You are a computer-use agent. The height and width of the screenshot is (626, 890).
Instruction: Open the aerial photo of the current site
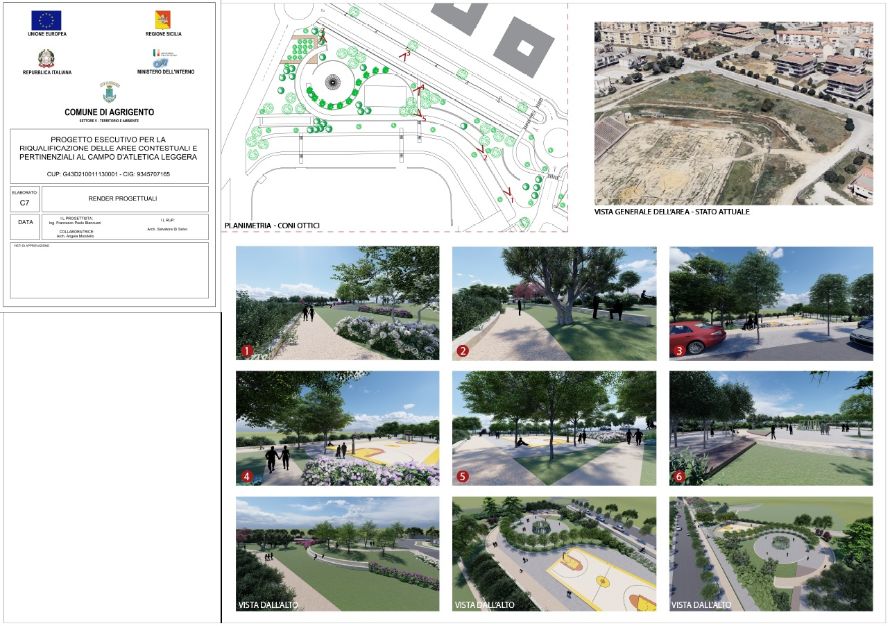tap(733, 112)
